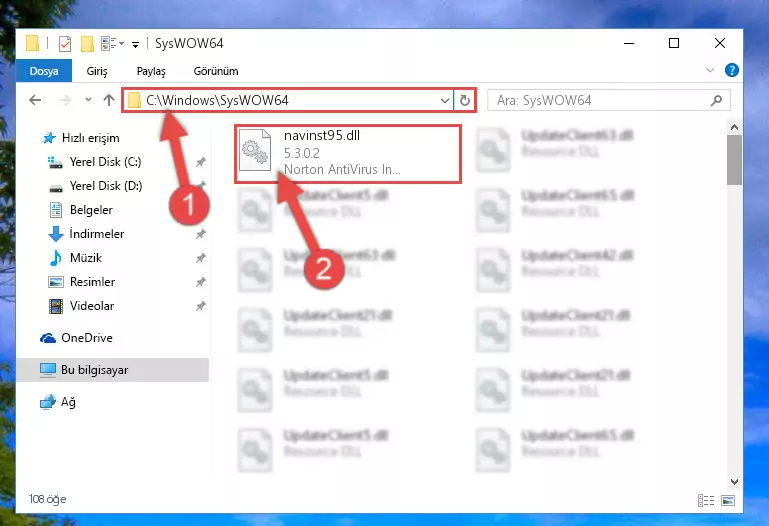Click the address bar path C:\Windows\SysWOW64
The width and height of the screenshot is (769, 526).
(217, 100)
